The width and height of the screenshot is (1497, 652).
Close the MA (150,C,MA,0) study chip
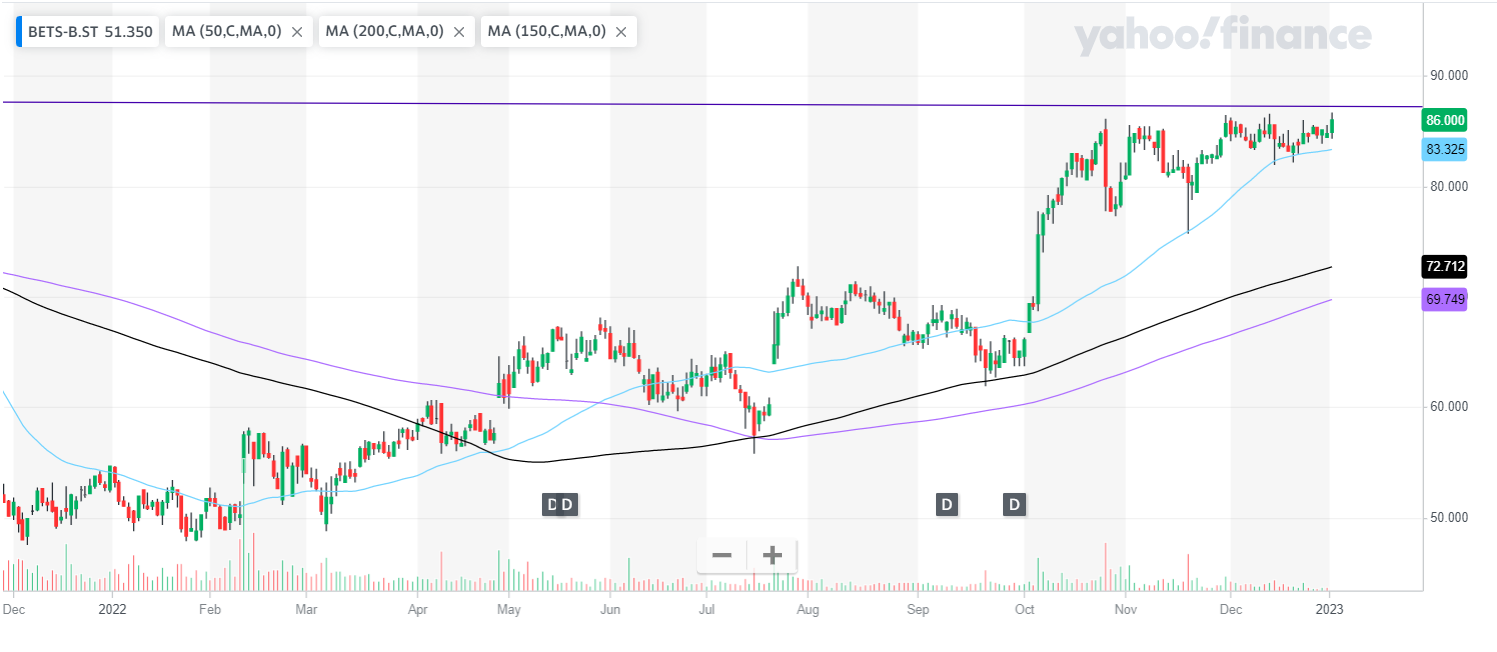[x=621, y=32]
